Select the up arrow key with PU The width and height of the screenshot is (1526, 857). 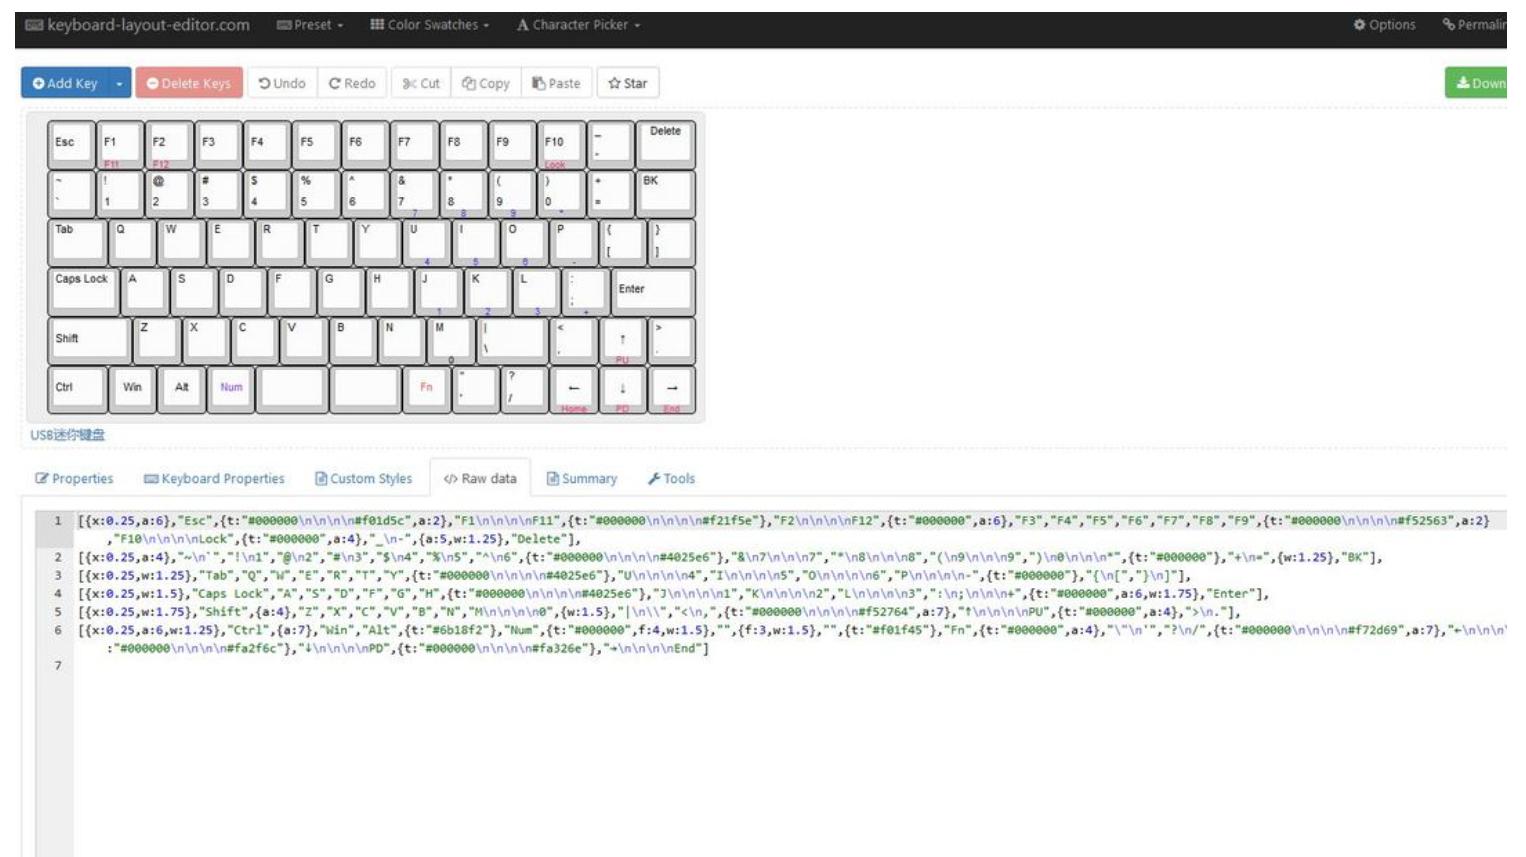click(622, 340)
